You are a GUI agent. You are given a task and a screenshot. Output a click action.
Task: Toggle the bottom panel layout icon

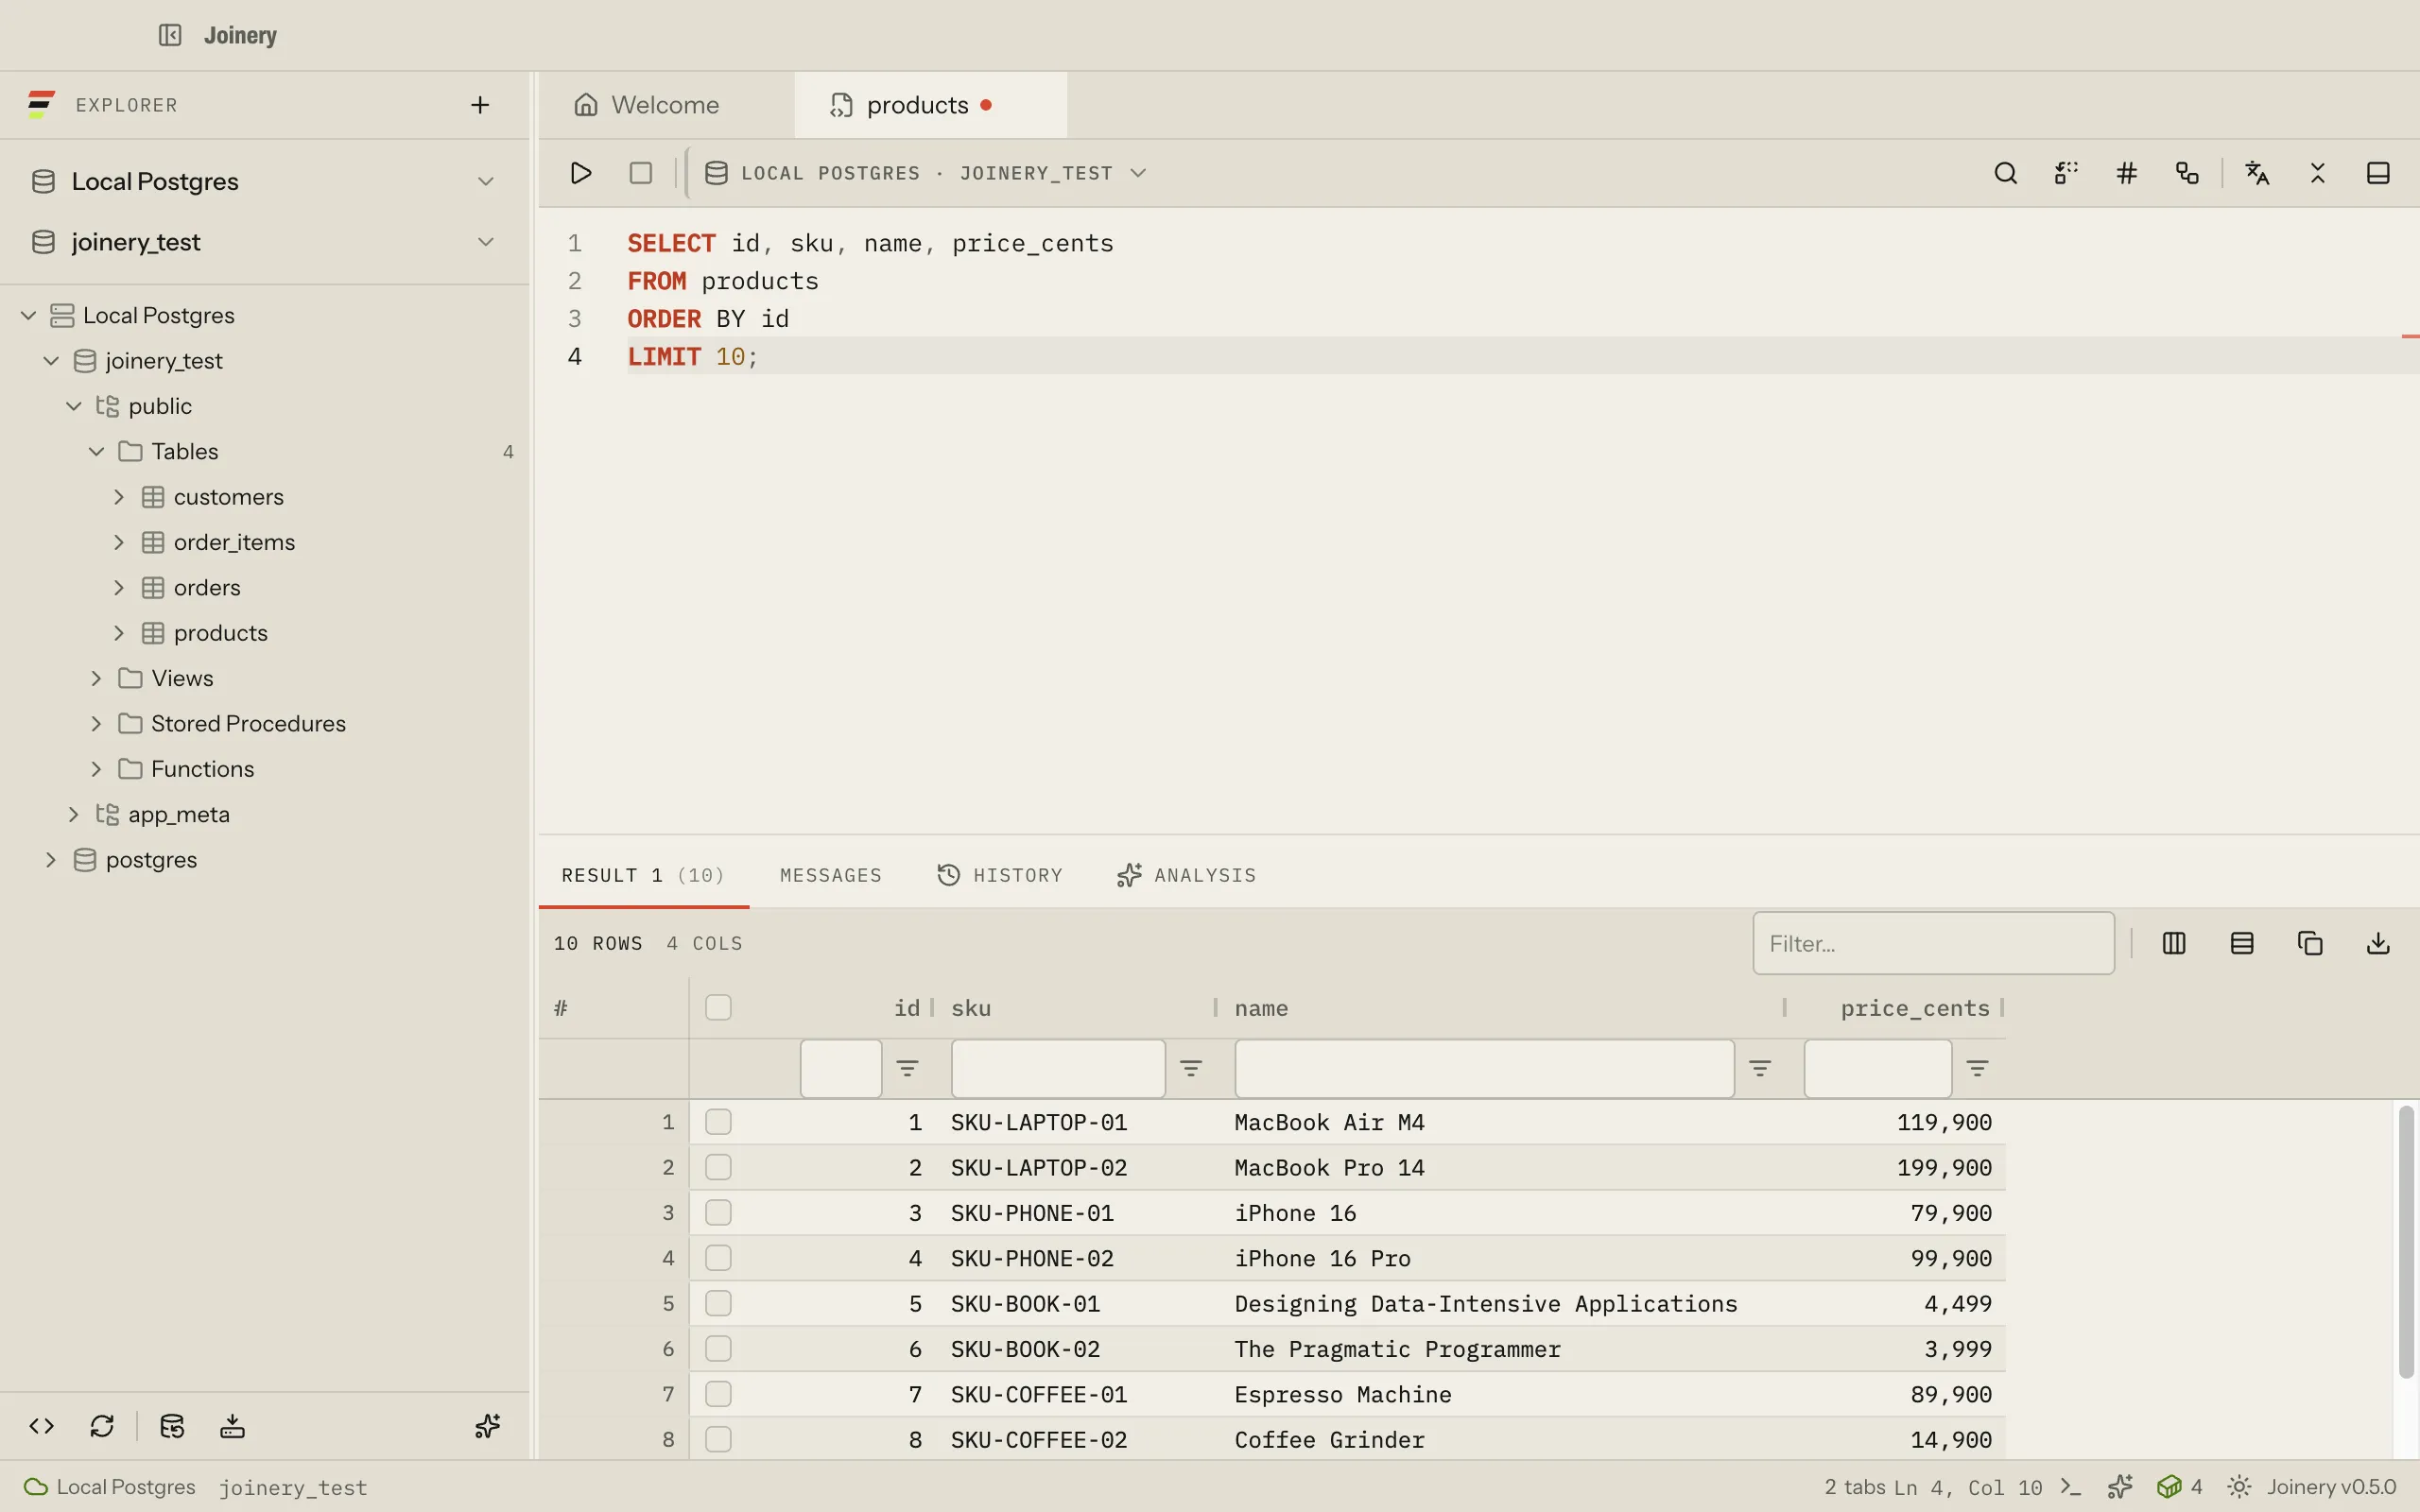2378,173
